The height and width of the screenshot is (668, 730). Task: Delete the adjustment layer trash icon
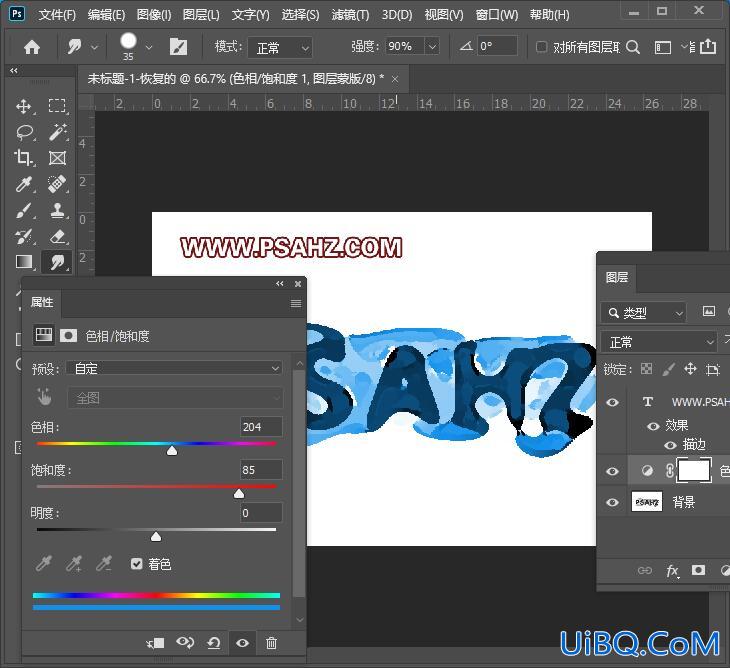[x=271, y=643]
